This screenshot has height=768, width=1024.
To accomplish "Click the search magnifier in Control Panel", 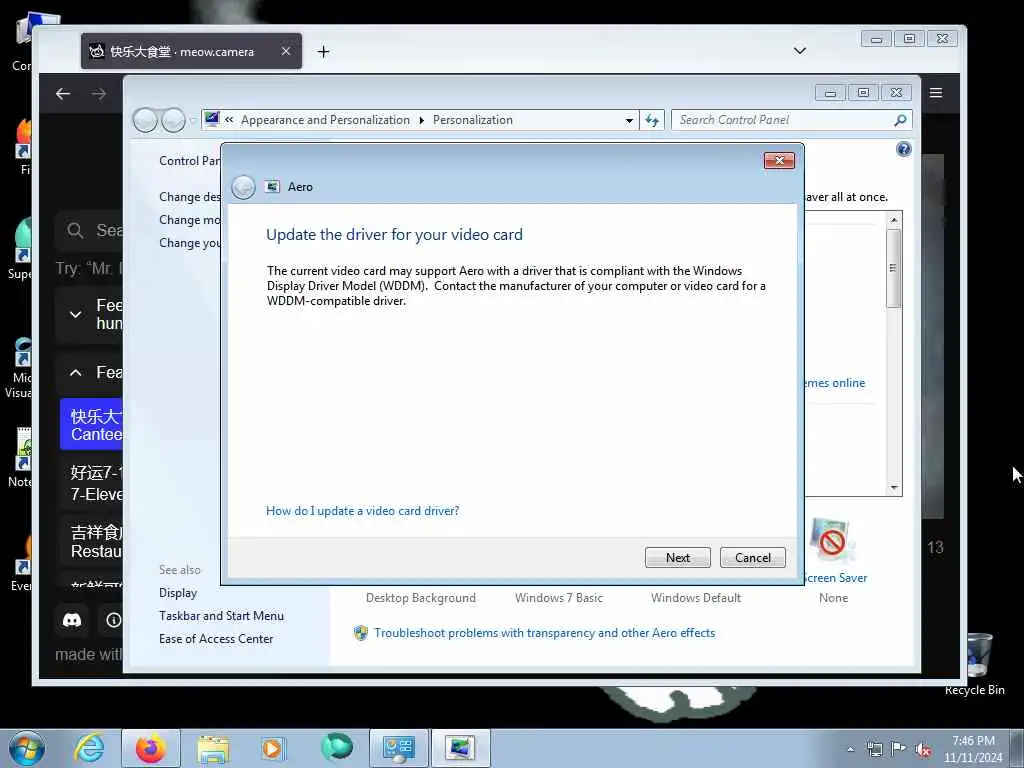I will (900, 120).
